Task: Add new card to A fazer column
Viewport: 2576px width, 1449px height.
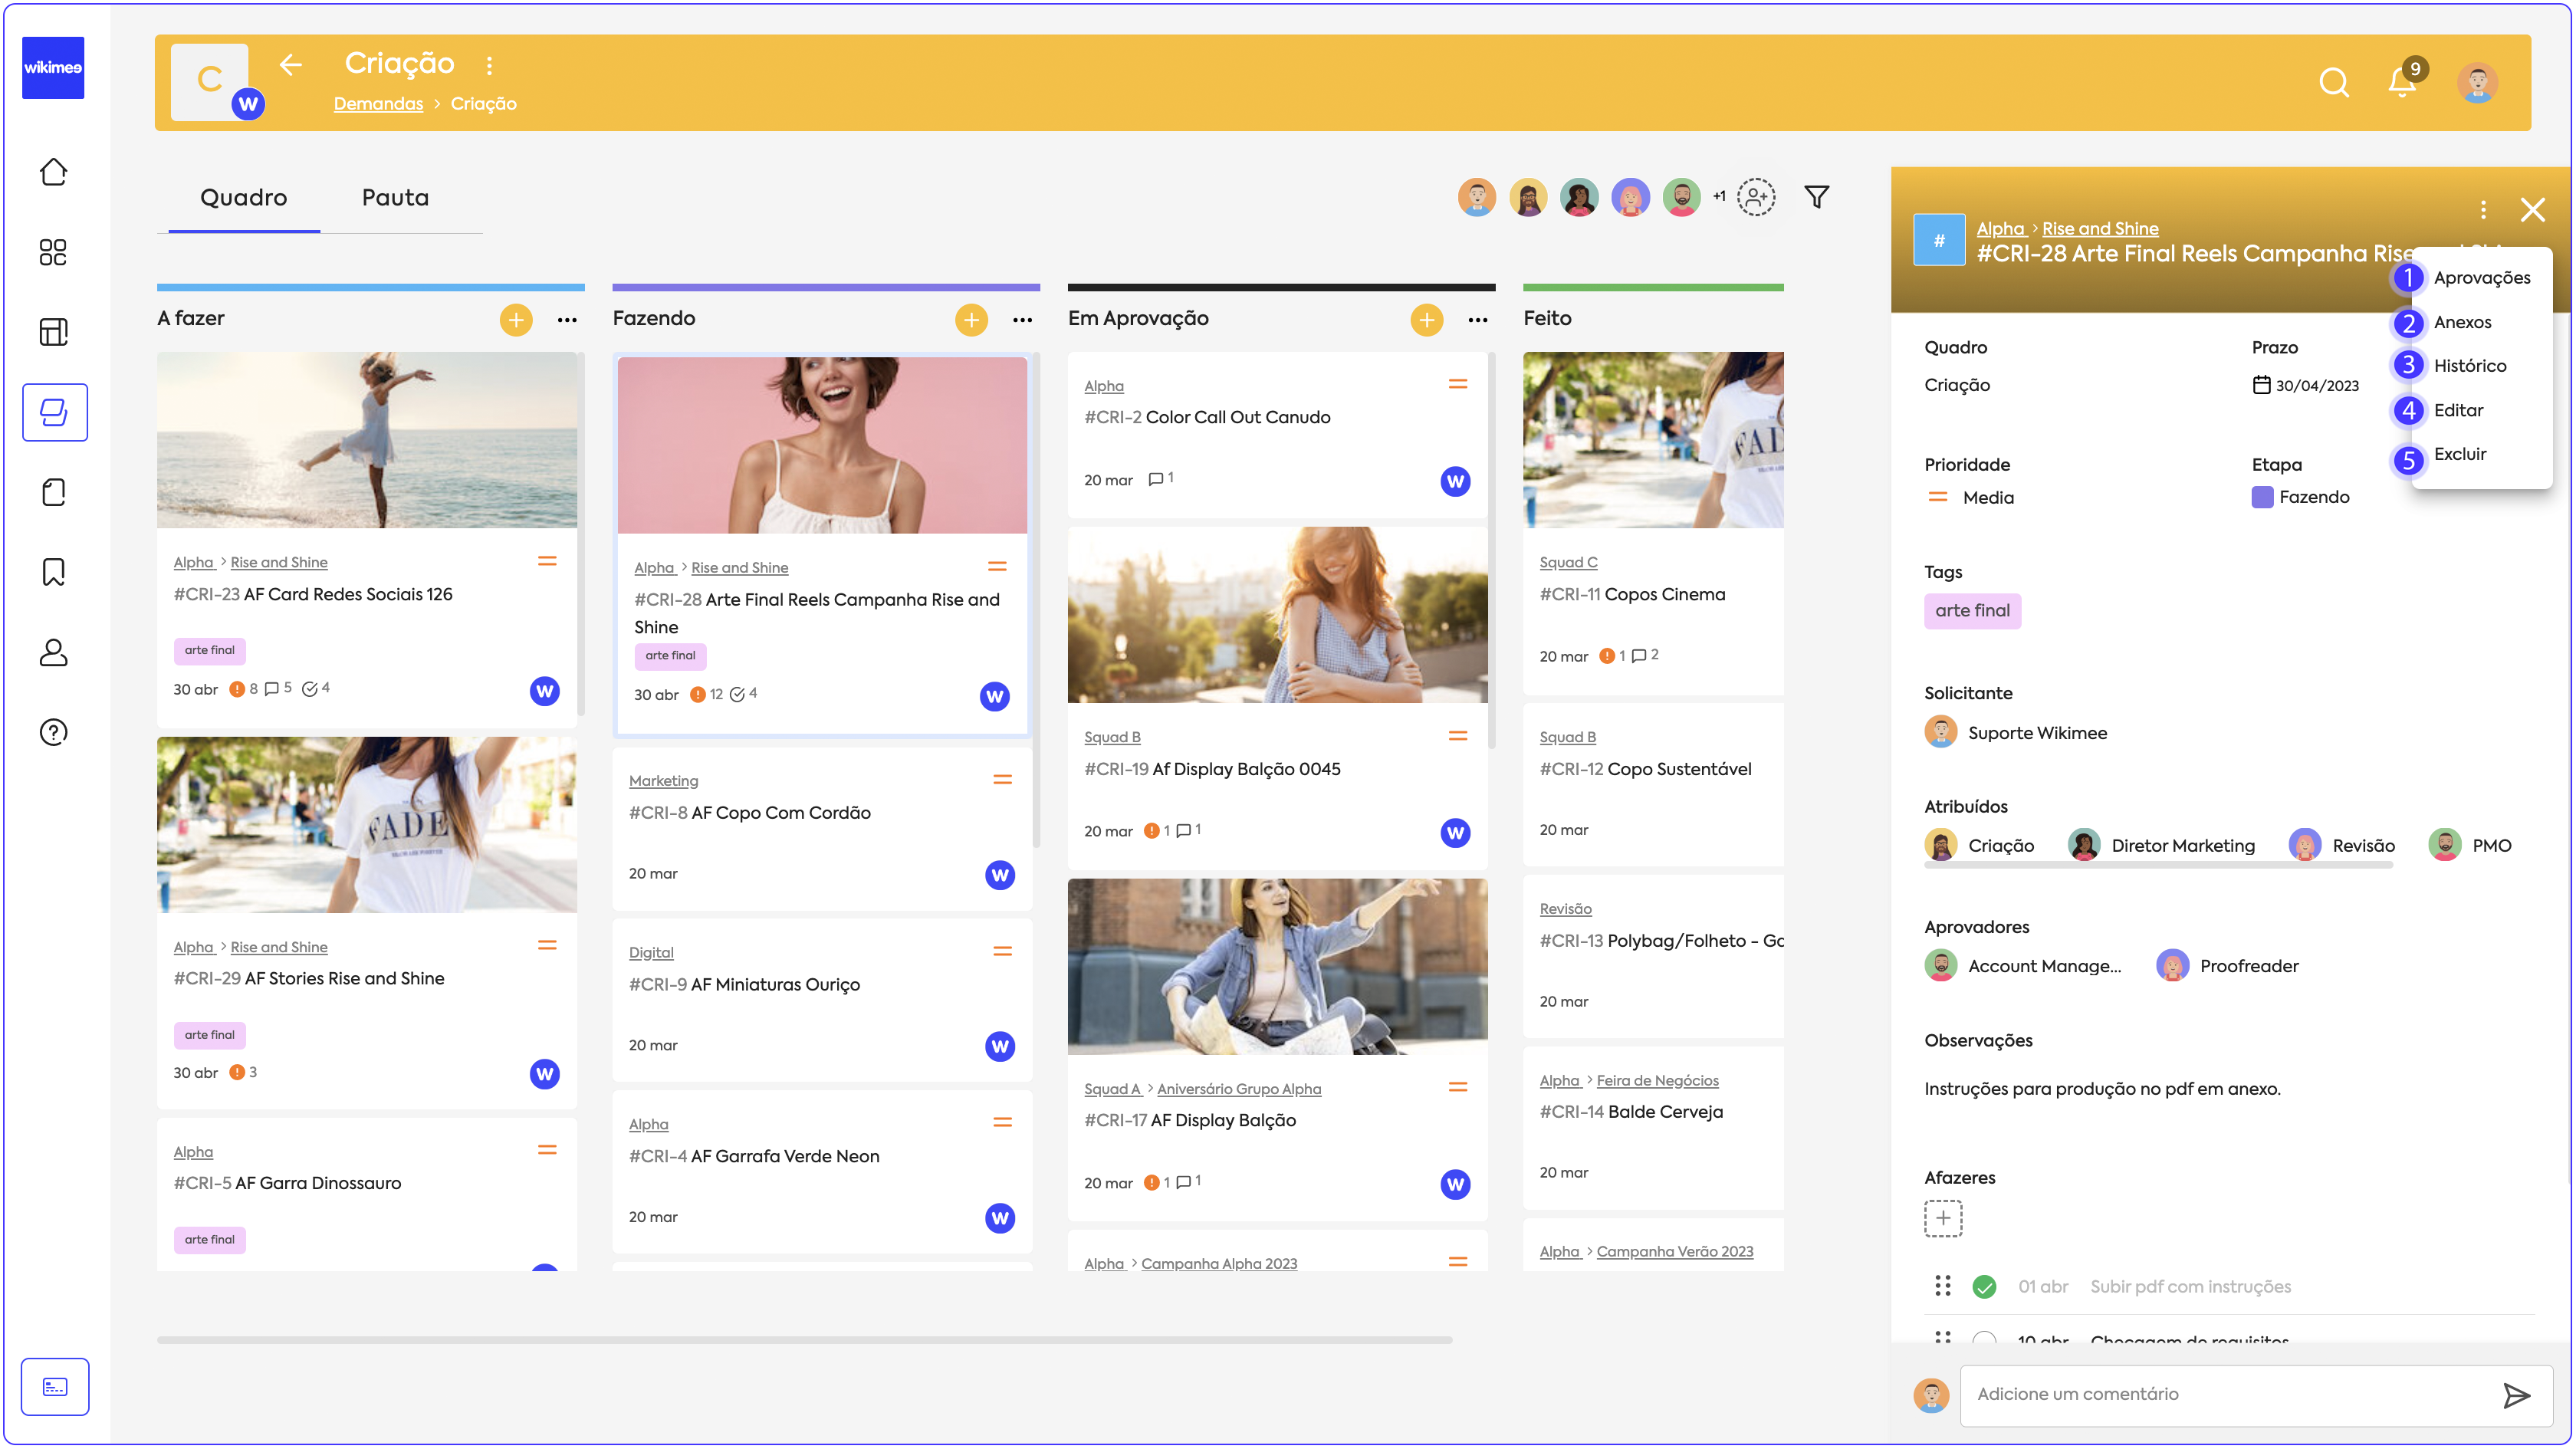Action: pyautogui.click(x=516, y=319)
